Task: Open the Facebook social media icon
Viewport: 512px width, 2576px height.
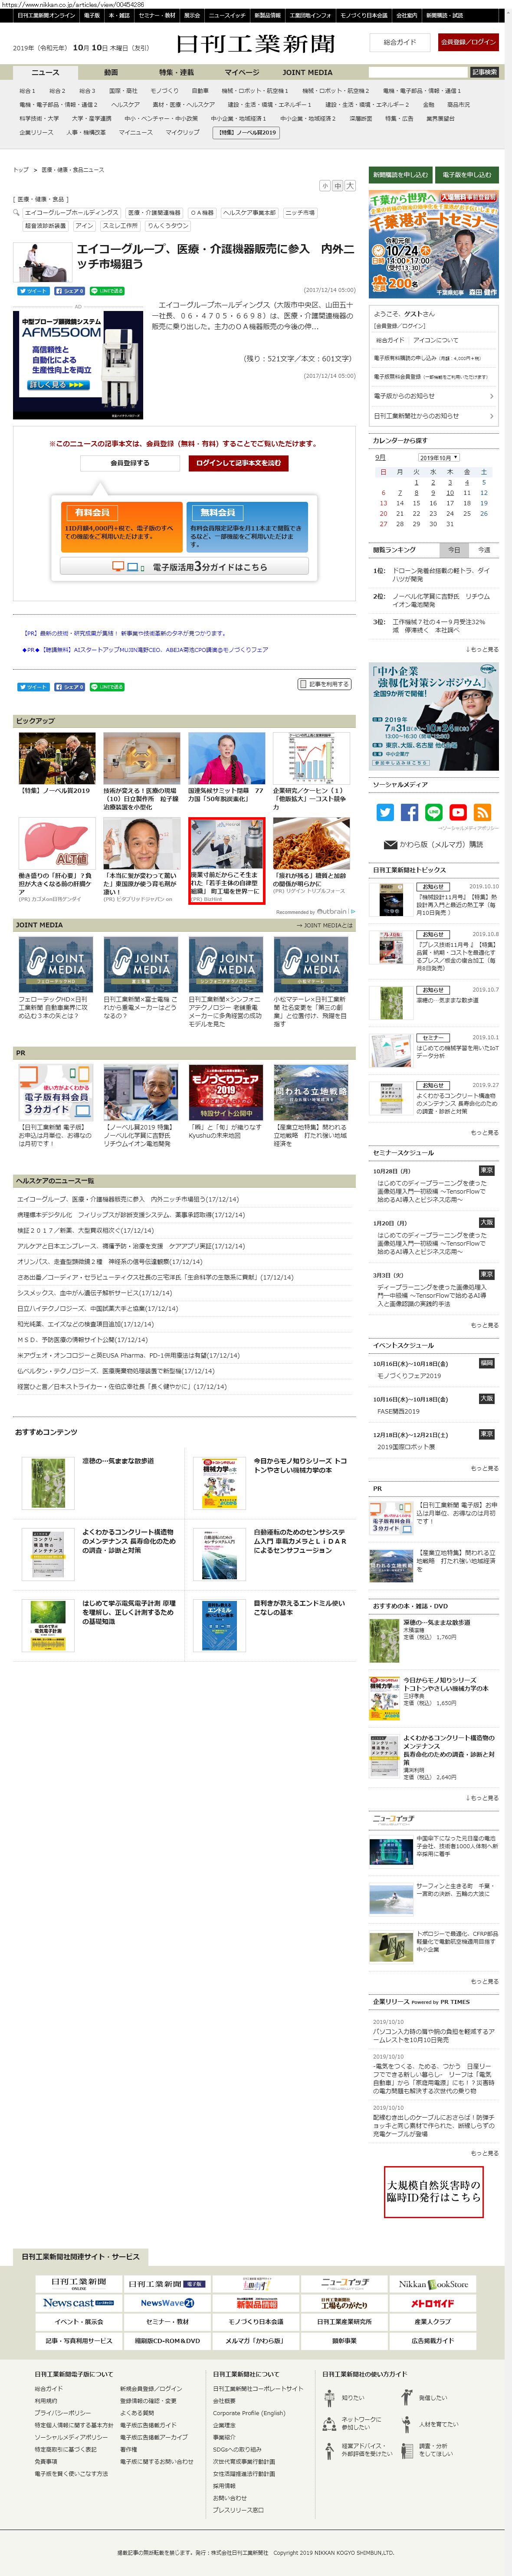Action: click(409, 812)
